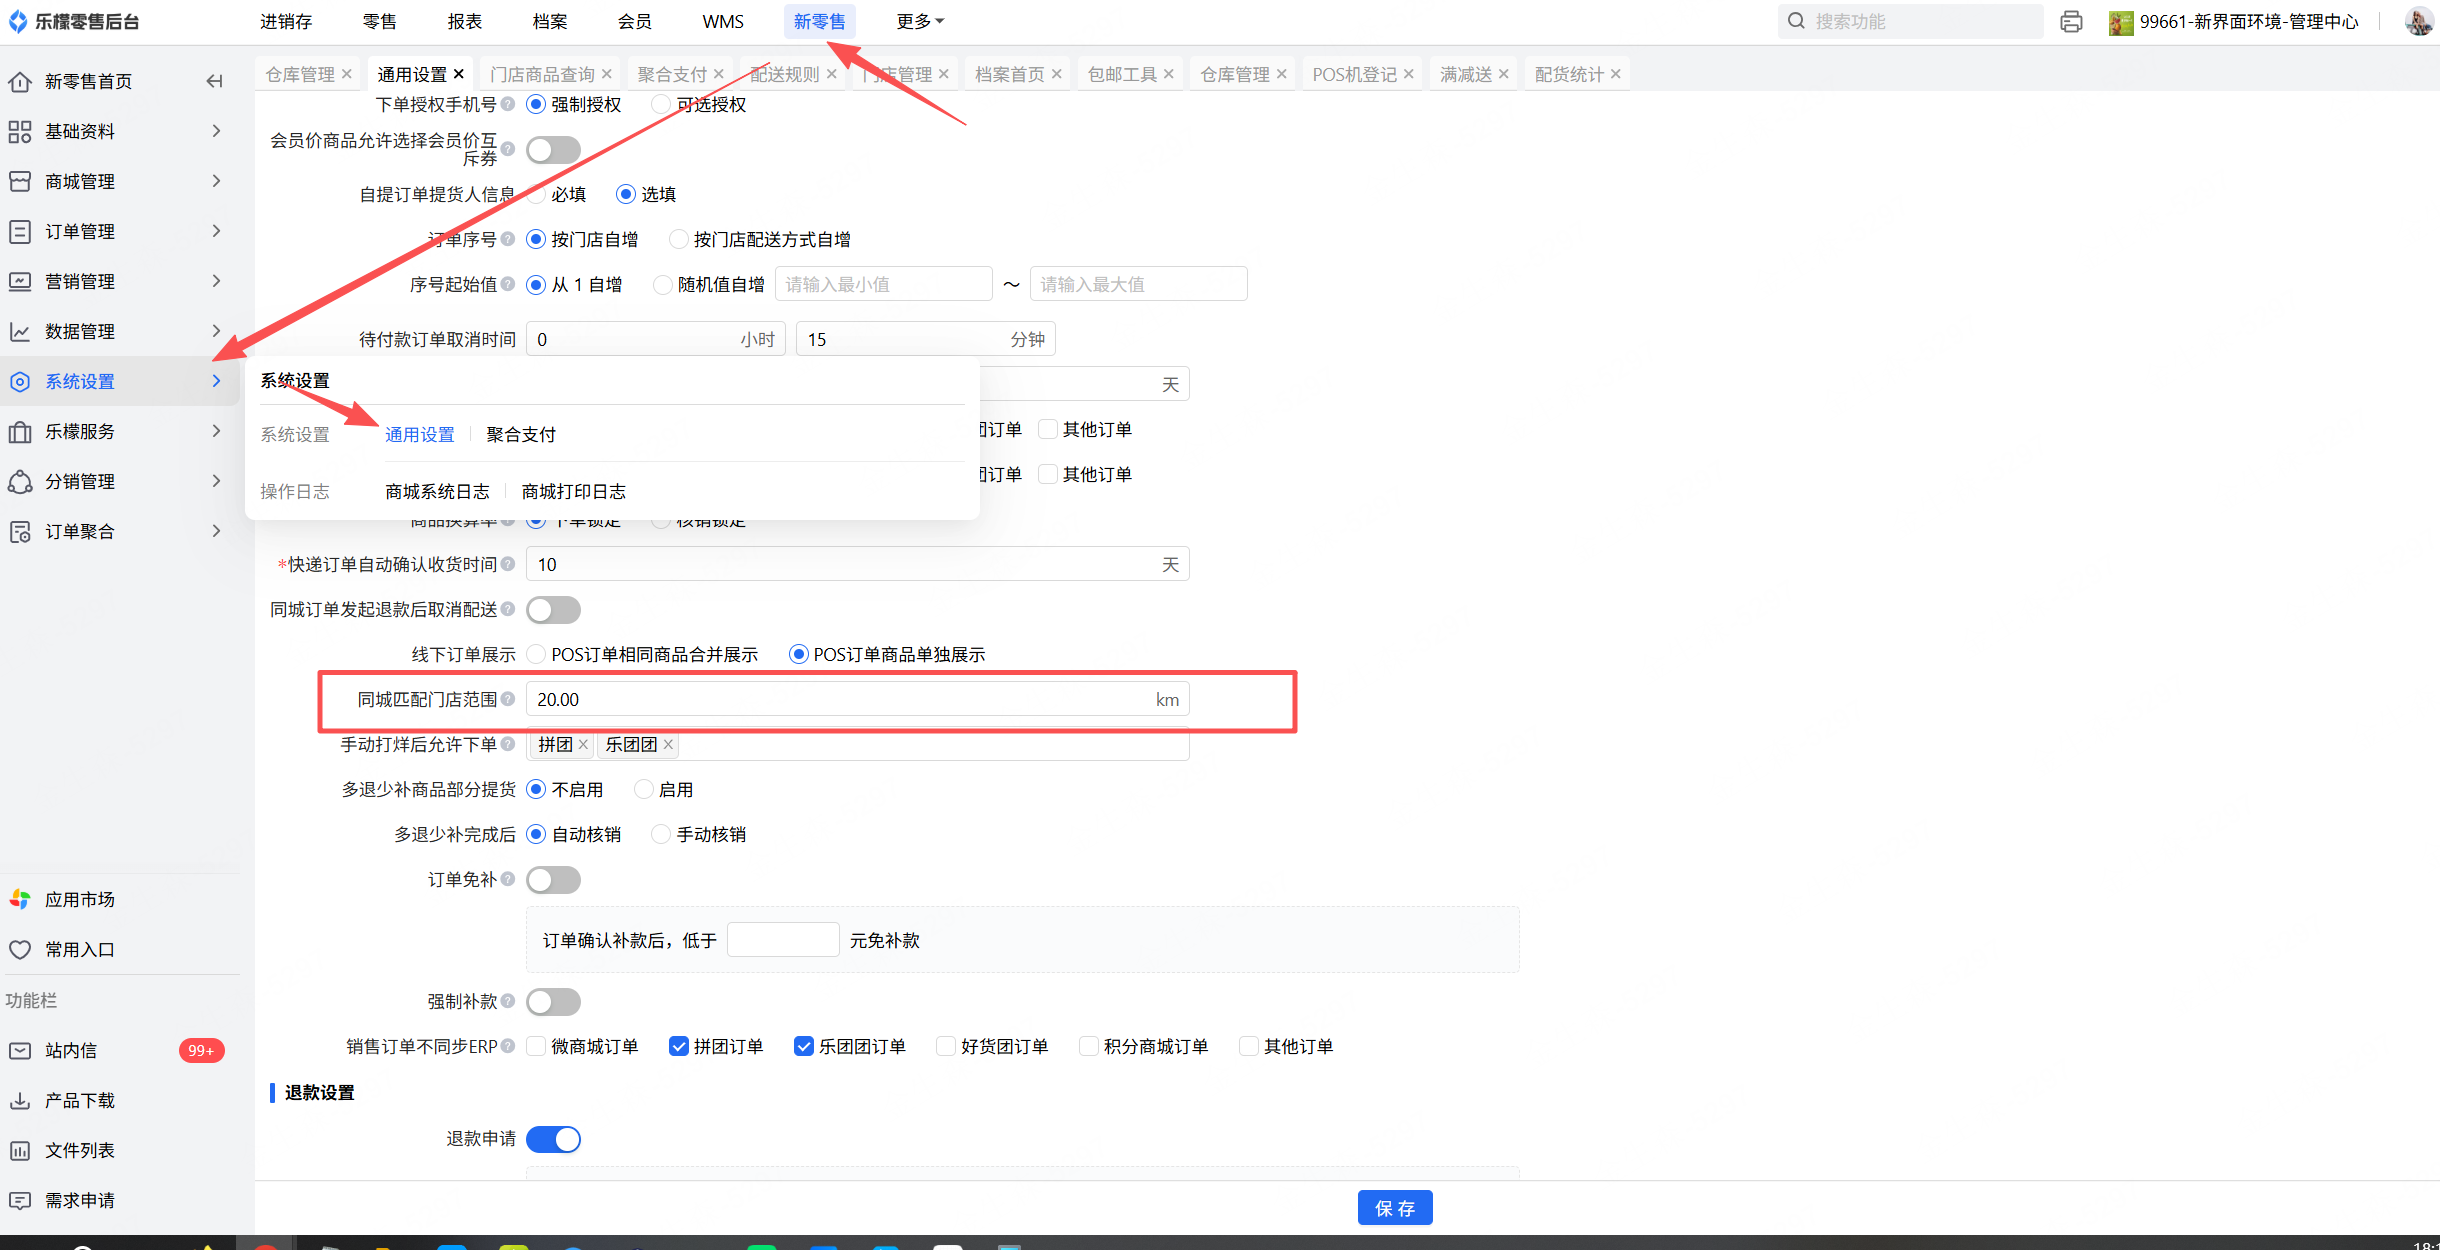Screen dimensions: 2440x1250
Task: Click the 保存 button
Action: pyautogui.click(x=1394, y=1208)
